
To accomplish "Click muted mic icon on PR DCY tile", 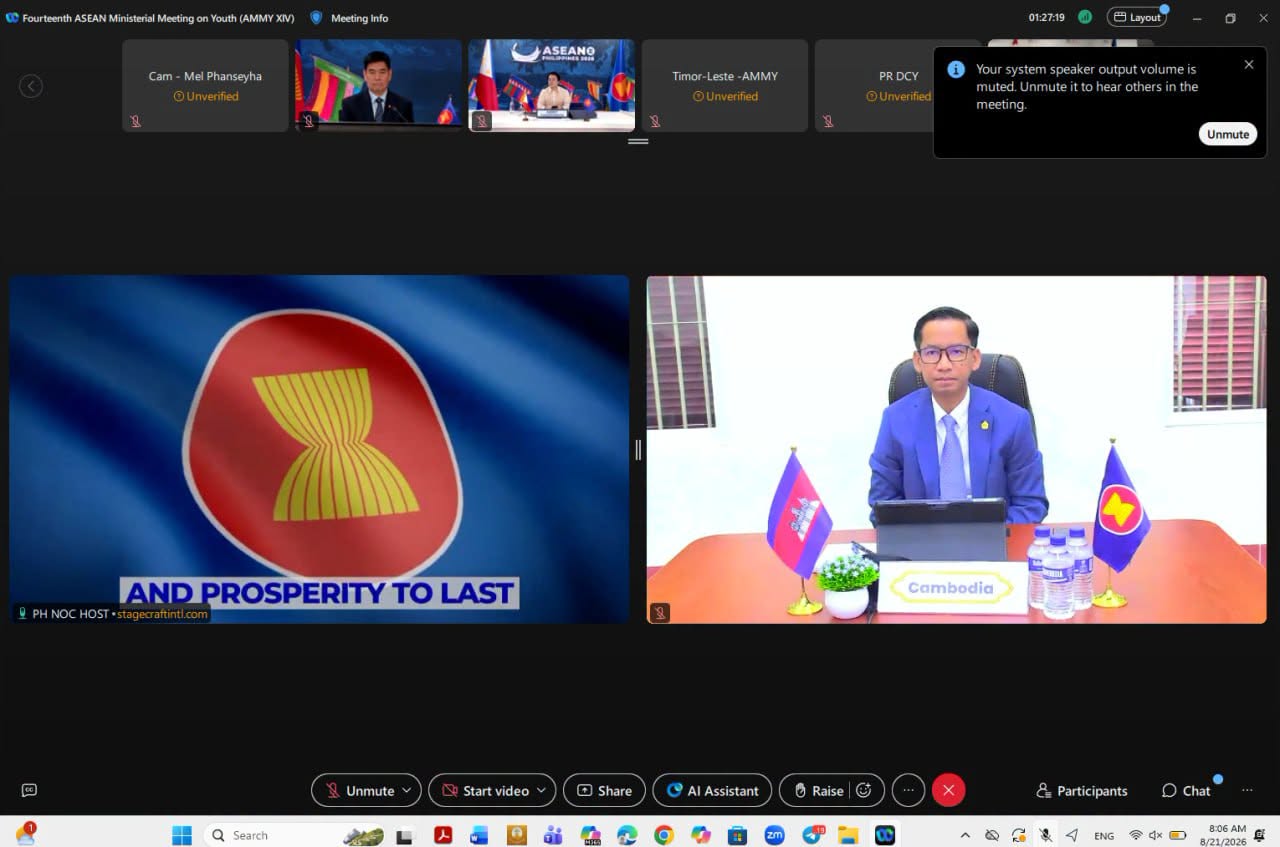I will pos(828,121).
